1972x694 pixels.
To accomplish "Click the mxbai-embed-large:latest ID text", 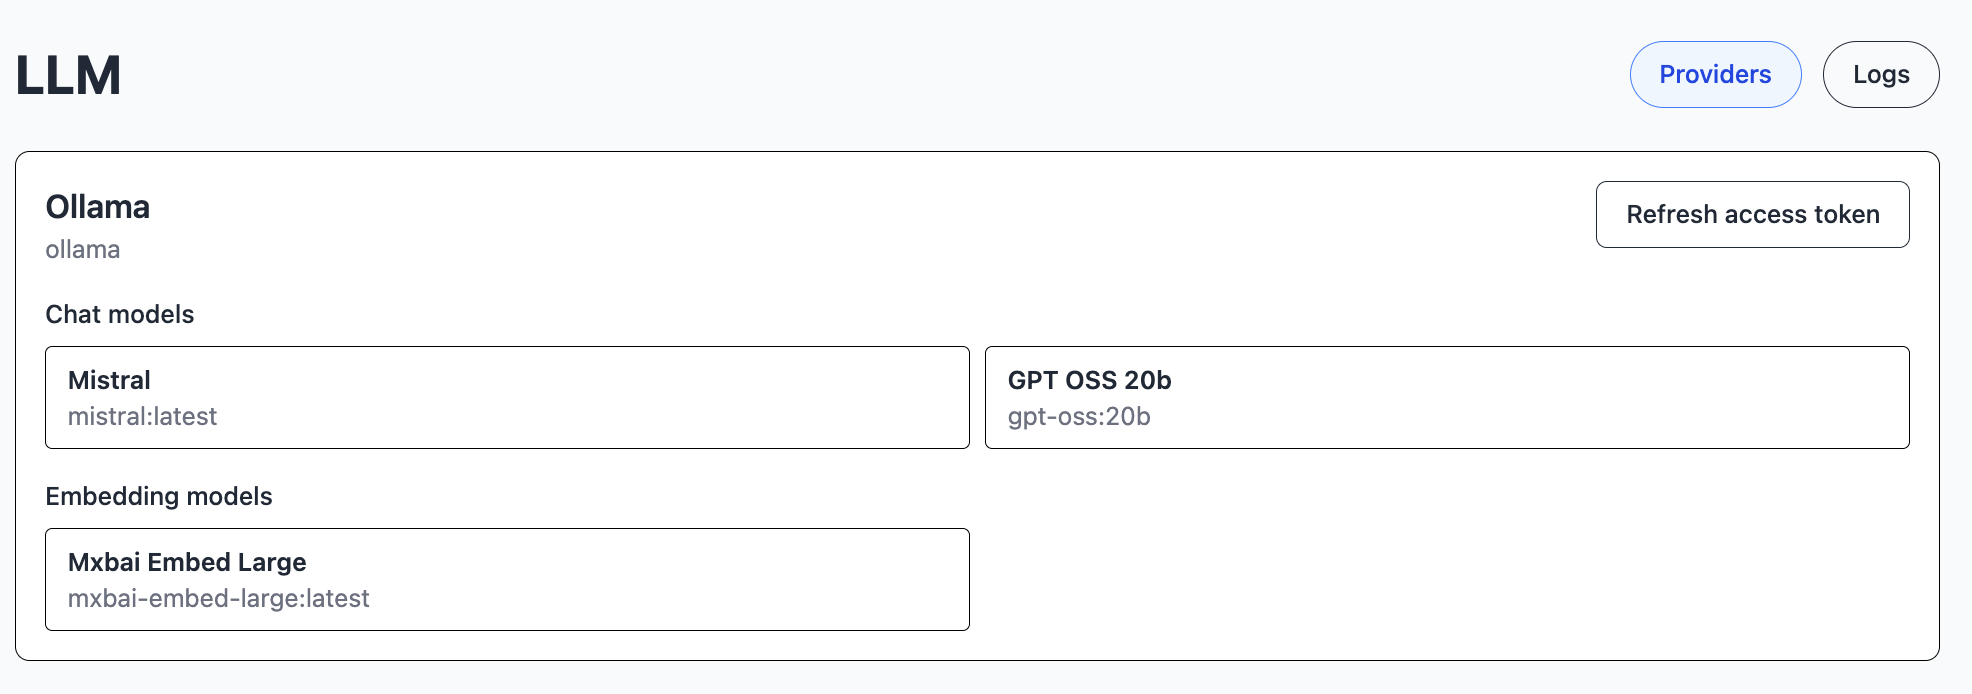I will 219,599.
